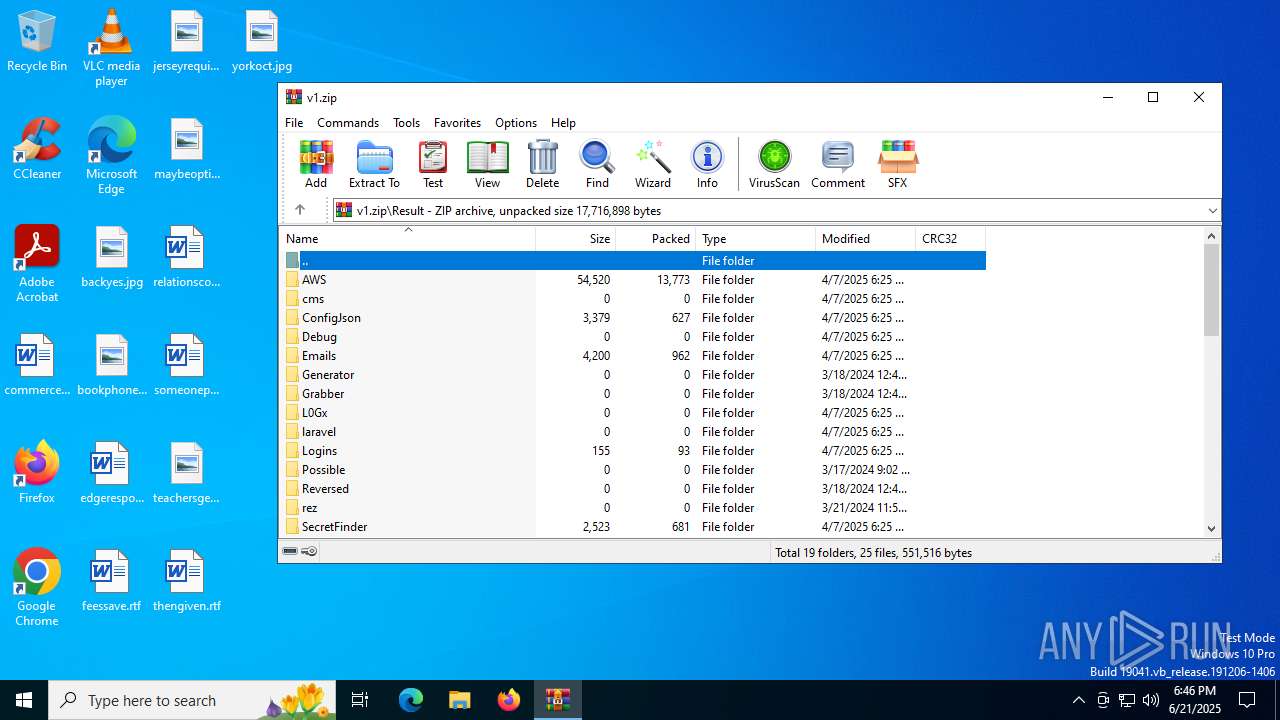This screenshot has height=720, width=1280.
Task: Select the Reversed folder row
Action: (633, 489)
